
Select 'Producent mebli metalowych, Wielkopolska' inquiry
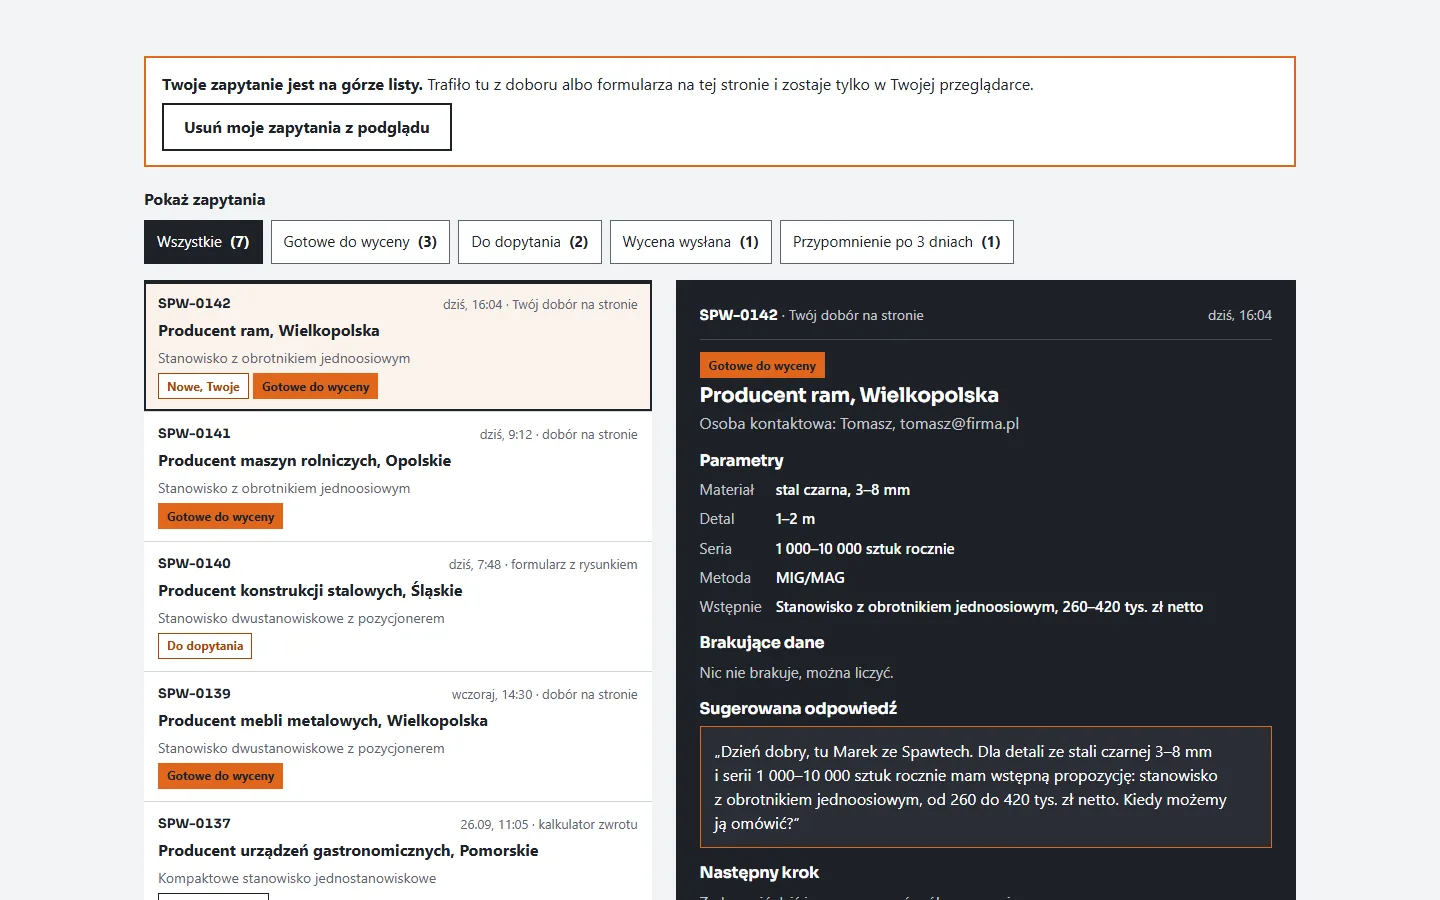(398, 736)
